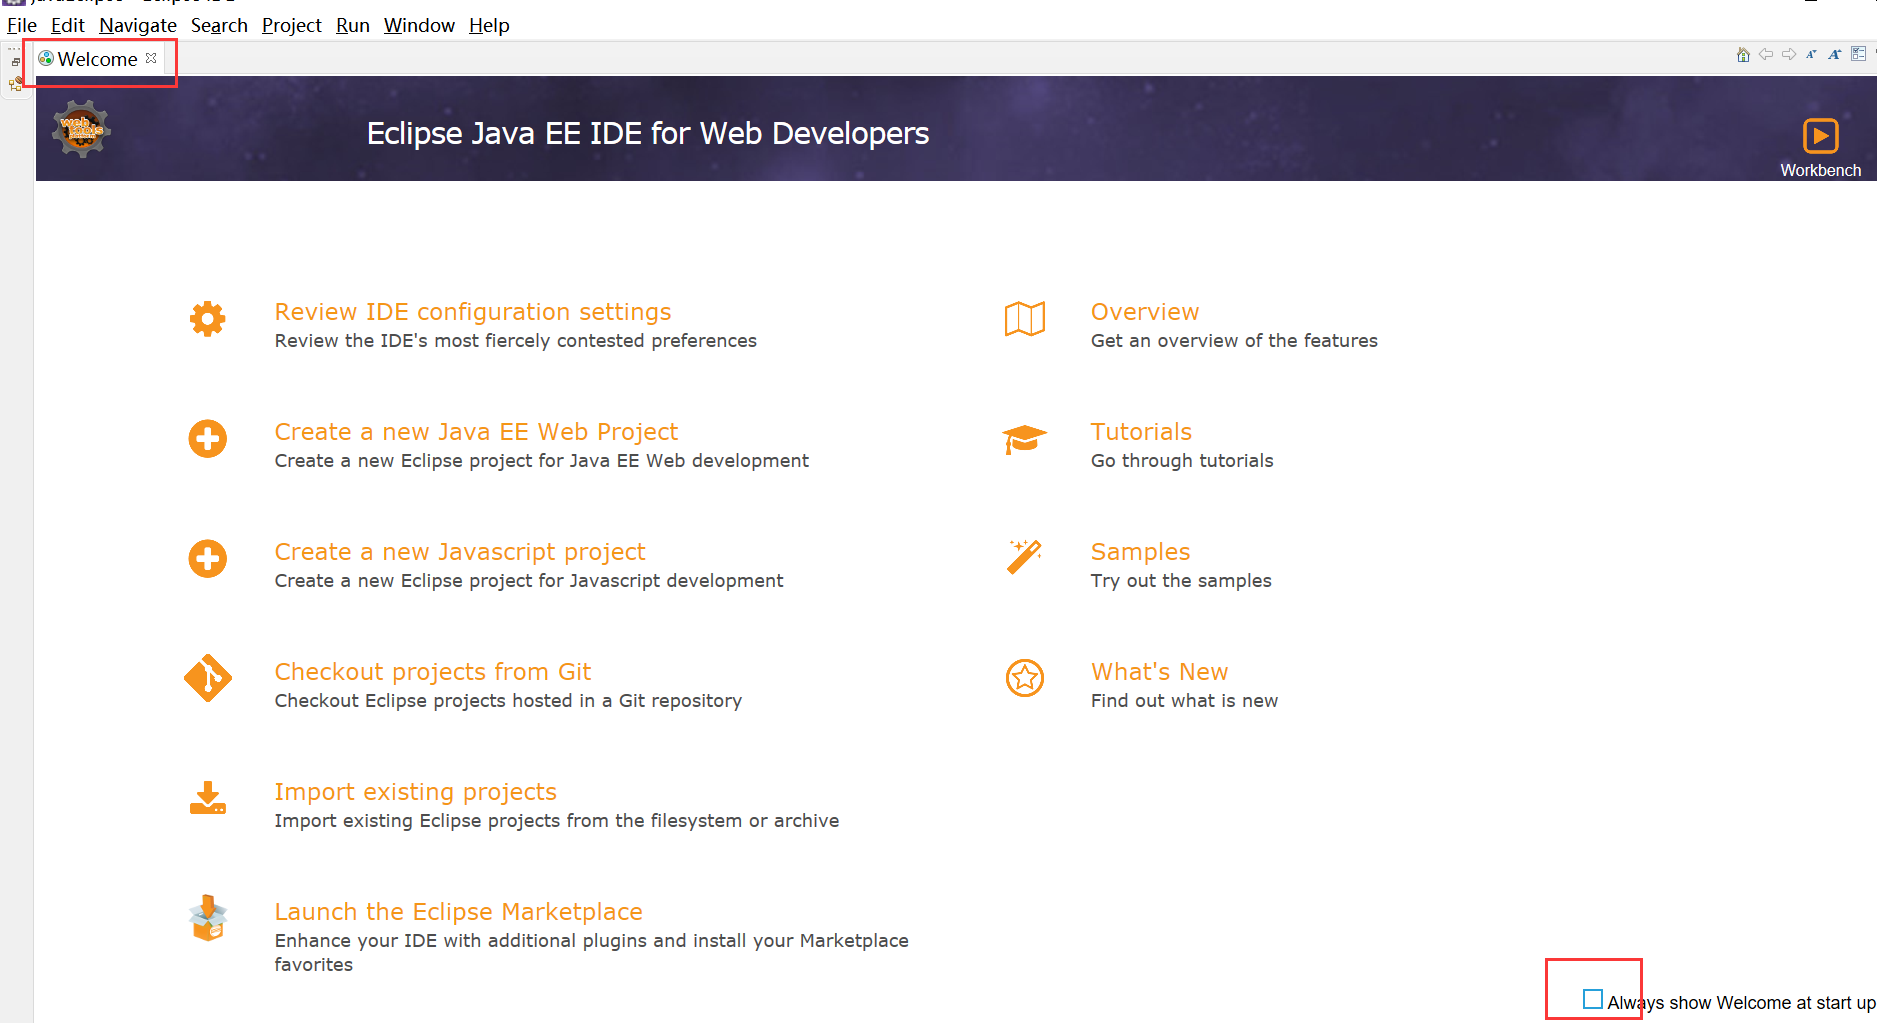Open the Edit menu
The image size is (1877, 1023).
pyautogui.click(x=68, y=25)
